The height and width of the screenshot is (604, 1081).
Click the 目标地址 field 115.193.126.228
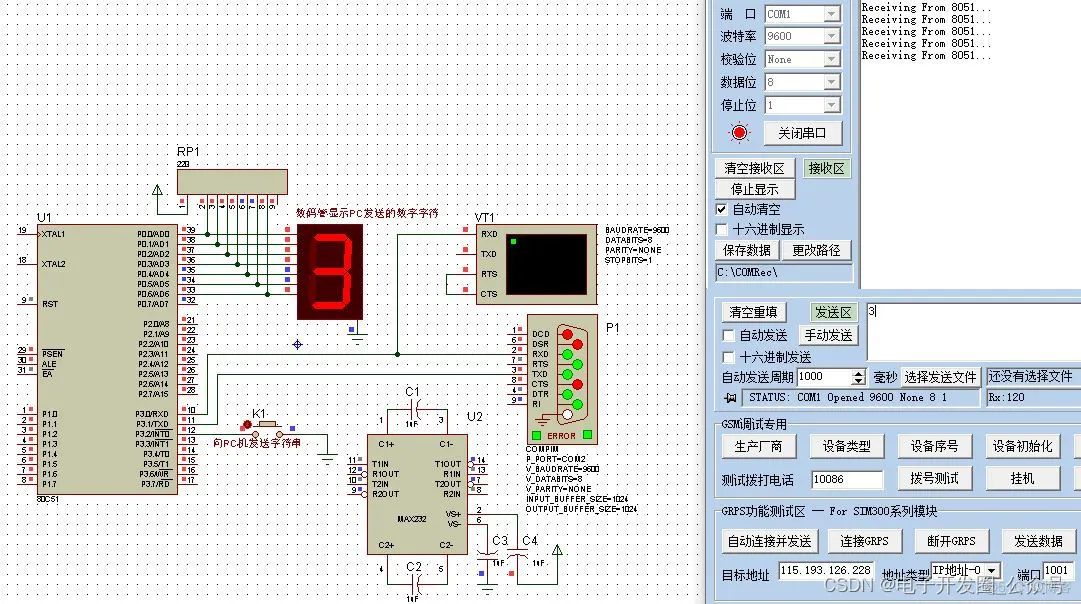click(x=826, y=570)
